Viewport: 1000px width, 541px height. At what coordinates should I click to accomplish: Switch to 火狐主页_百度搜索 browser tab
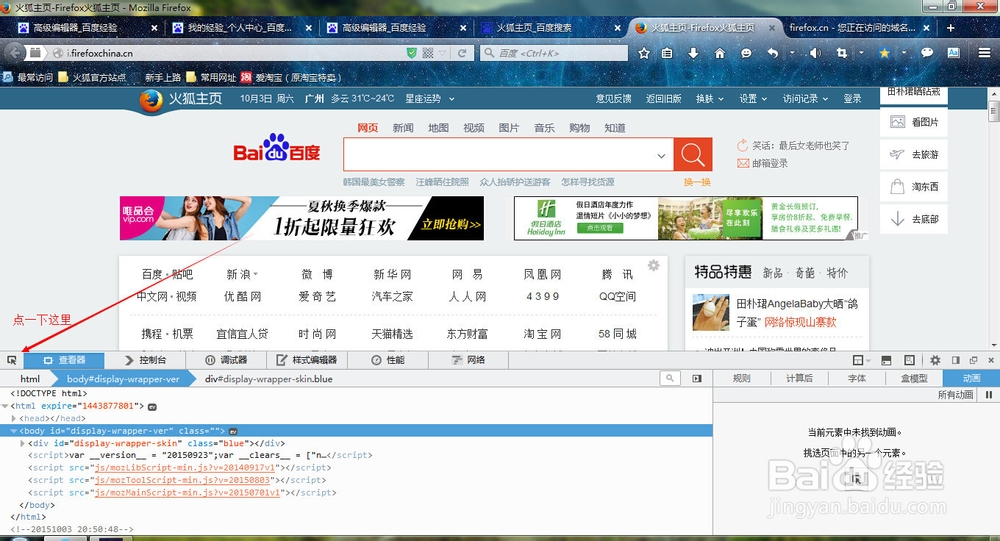pos(550,27)
